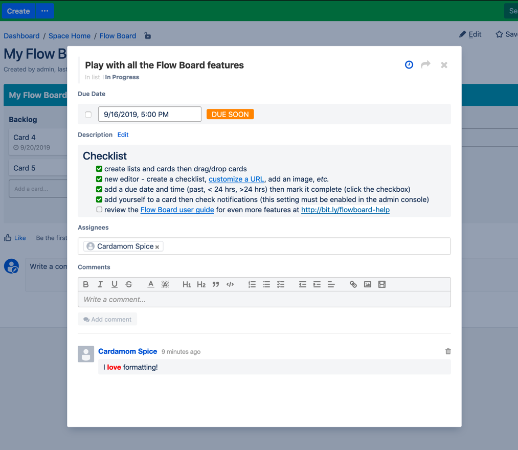Screen dimensions: 518x450
Task: Apply strikethrough formatting to comment
Action: pos(129,284)
